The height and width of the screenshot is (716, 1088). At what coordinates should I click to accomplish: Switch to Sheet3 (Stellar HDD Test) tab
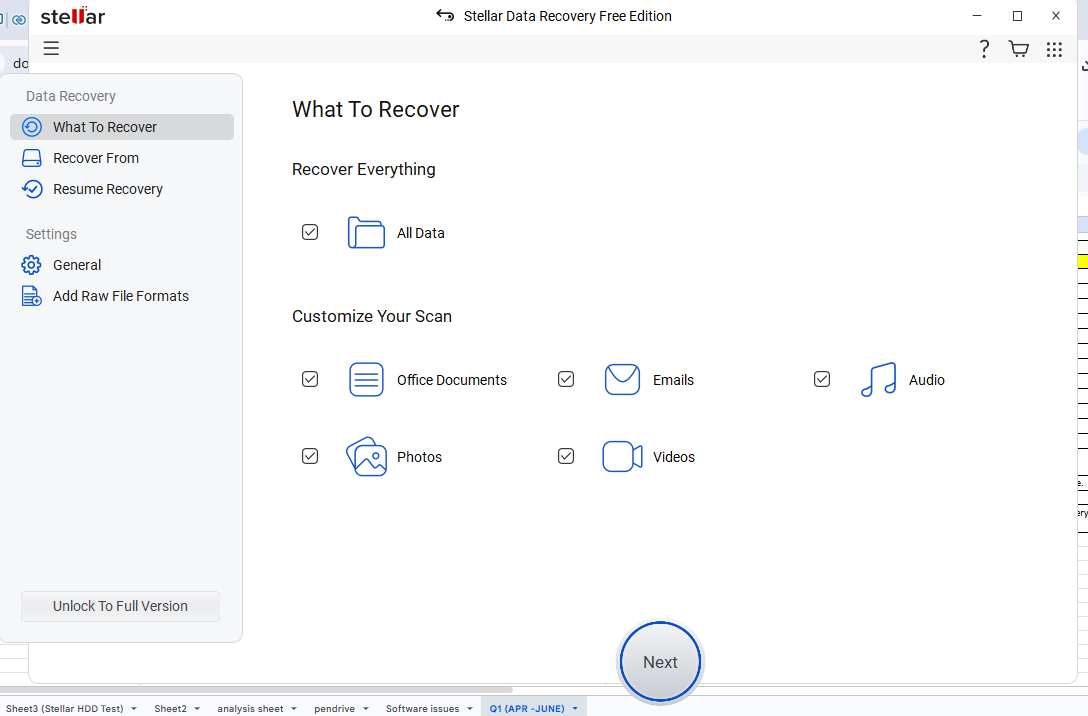65,708
